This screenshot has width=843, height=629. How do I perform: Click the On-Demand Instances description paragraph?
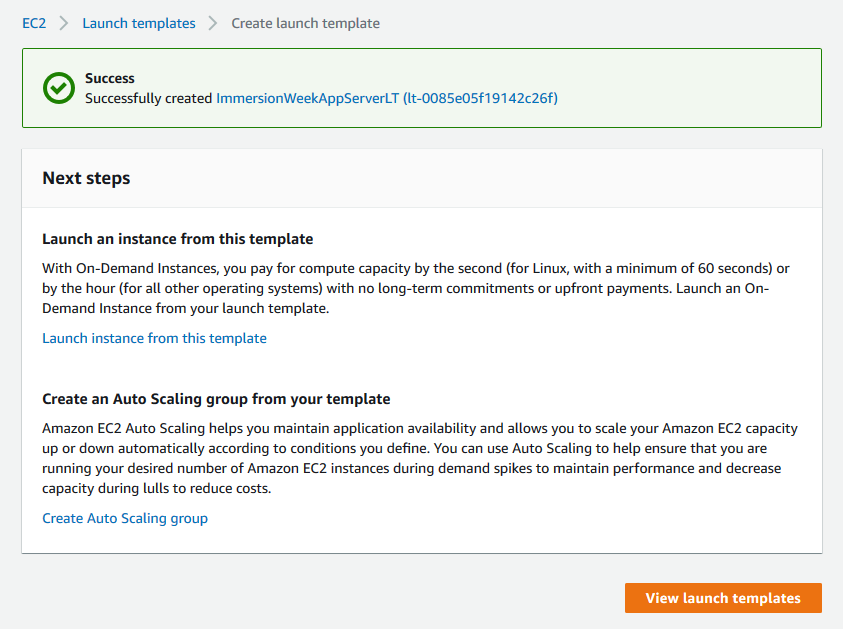[416, 288]
